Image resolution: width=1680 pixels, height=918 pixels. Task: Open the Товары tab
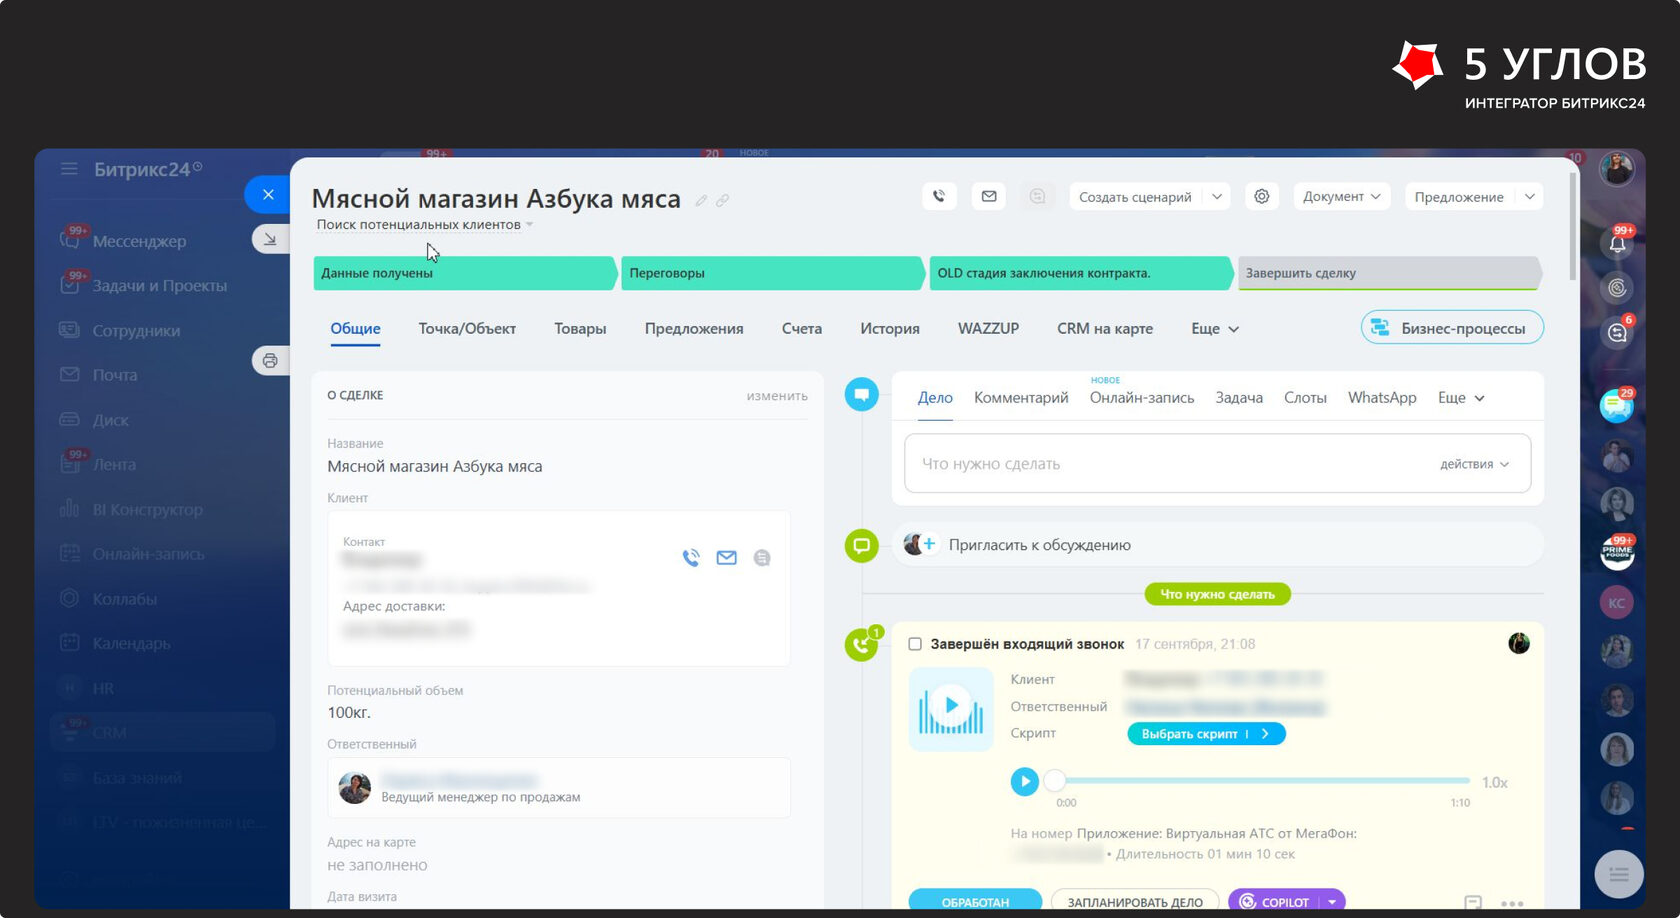(580, 329)
